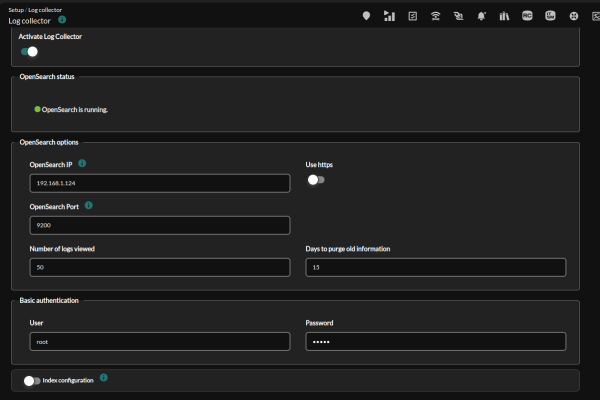Click the 'OpenSearch status' section heading
Viewport: 600px width, 400px height.
click(x=47, y=77)
